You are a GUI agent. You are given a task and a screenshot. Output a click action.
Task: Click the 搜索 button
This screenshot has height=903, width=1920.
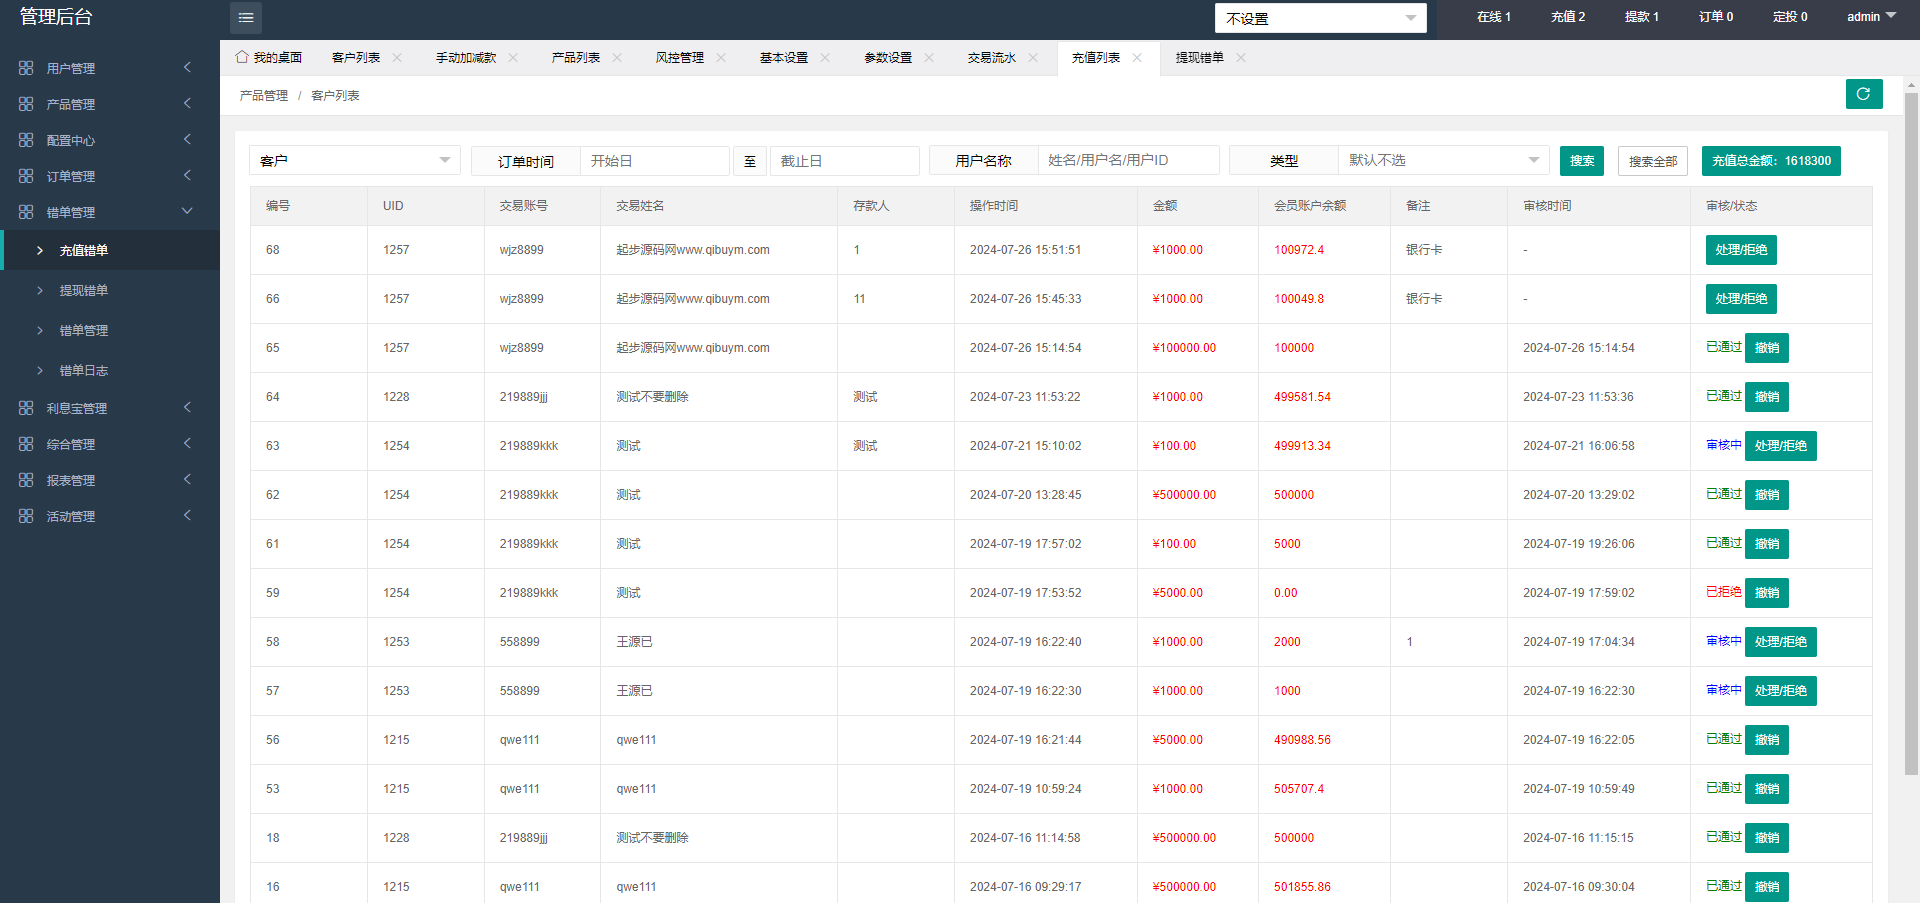pos(1581,161)
